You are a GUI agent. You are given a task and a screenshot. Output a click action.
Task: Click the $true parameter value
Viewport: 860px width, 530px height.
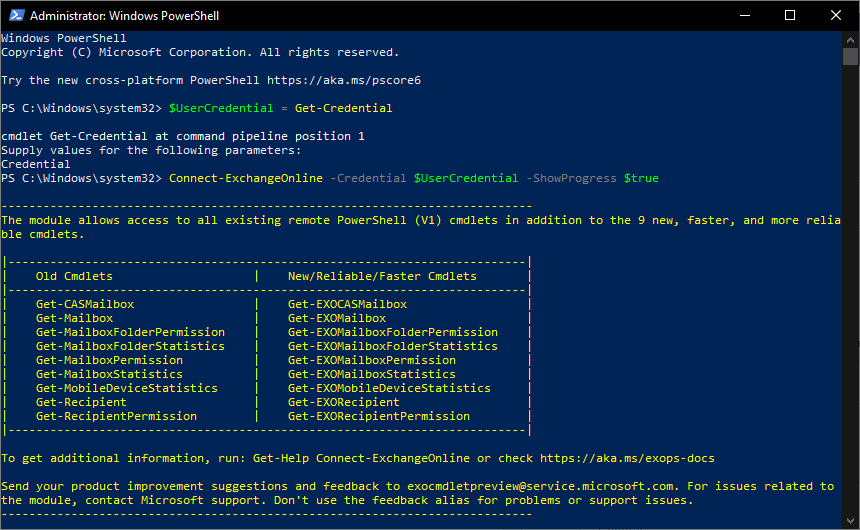pyautogui.click(x=641, y=178)
